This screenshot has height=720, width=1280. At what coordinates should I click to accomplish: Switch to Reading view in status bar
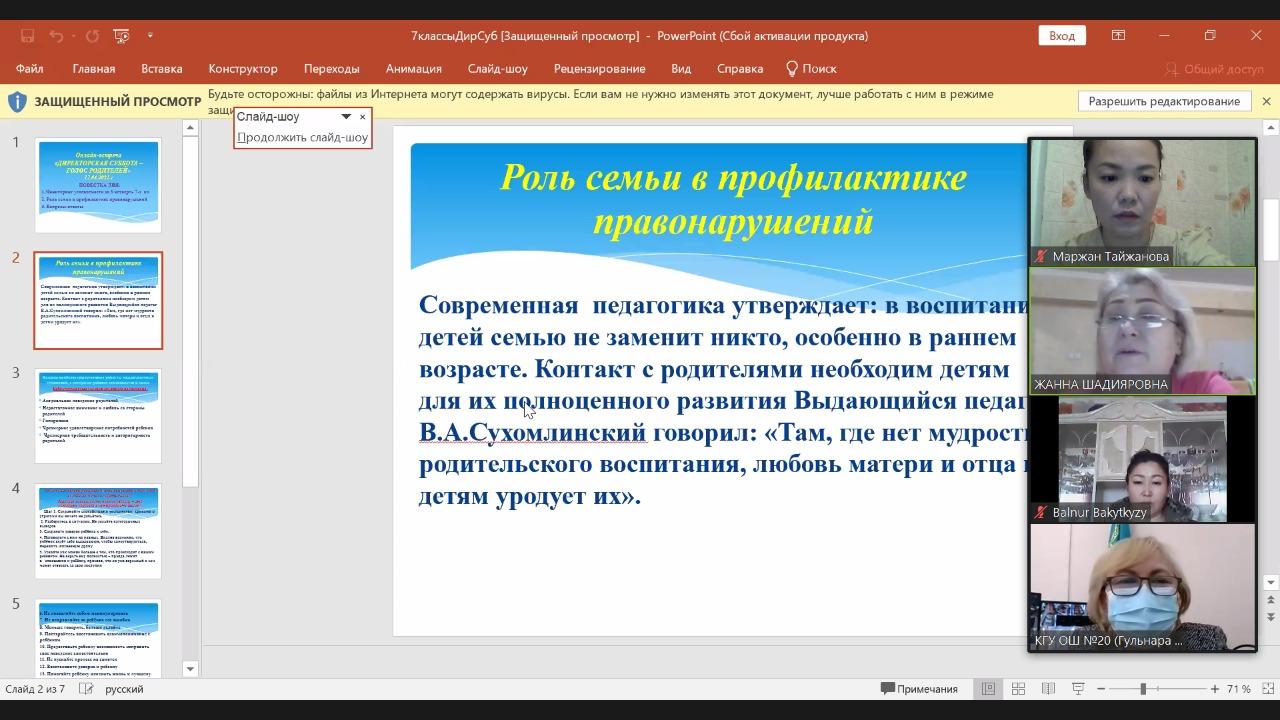(1048, 689)
